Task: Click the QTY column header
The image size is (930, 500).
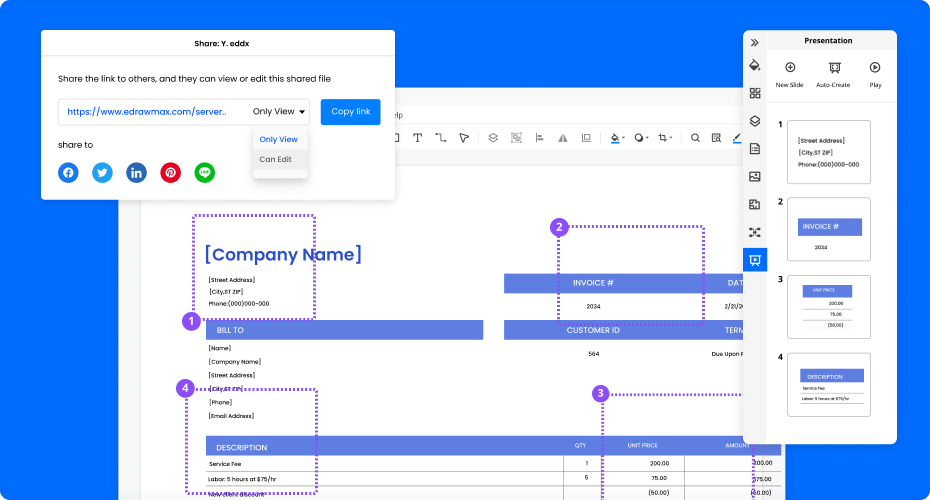Action: point(580,445)
